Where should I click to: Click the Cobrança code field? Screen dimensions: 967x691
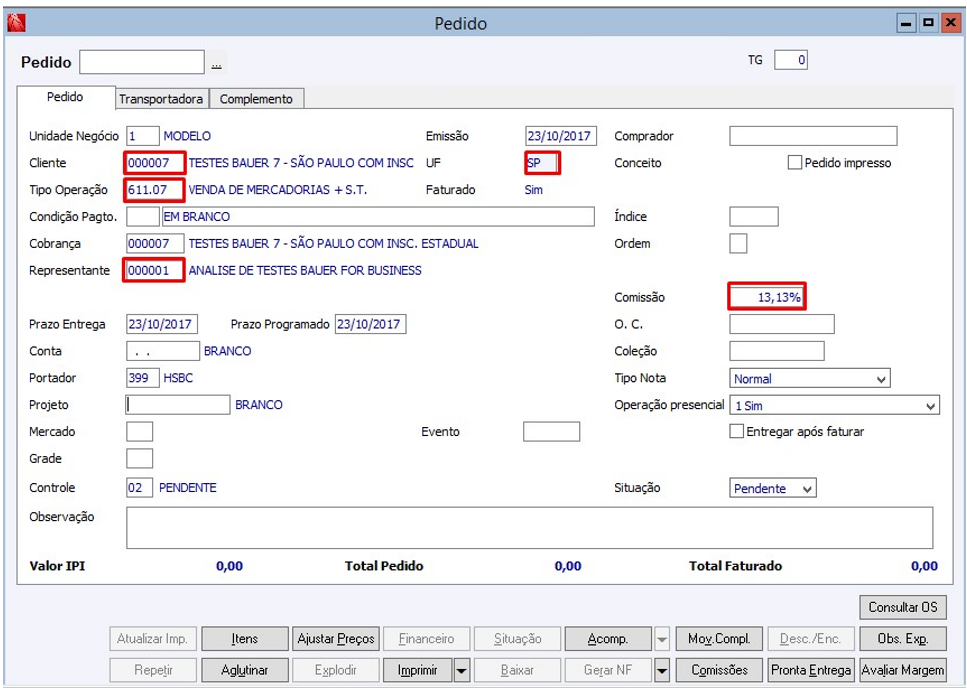[155, 243]
